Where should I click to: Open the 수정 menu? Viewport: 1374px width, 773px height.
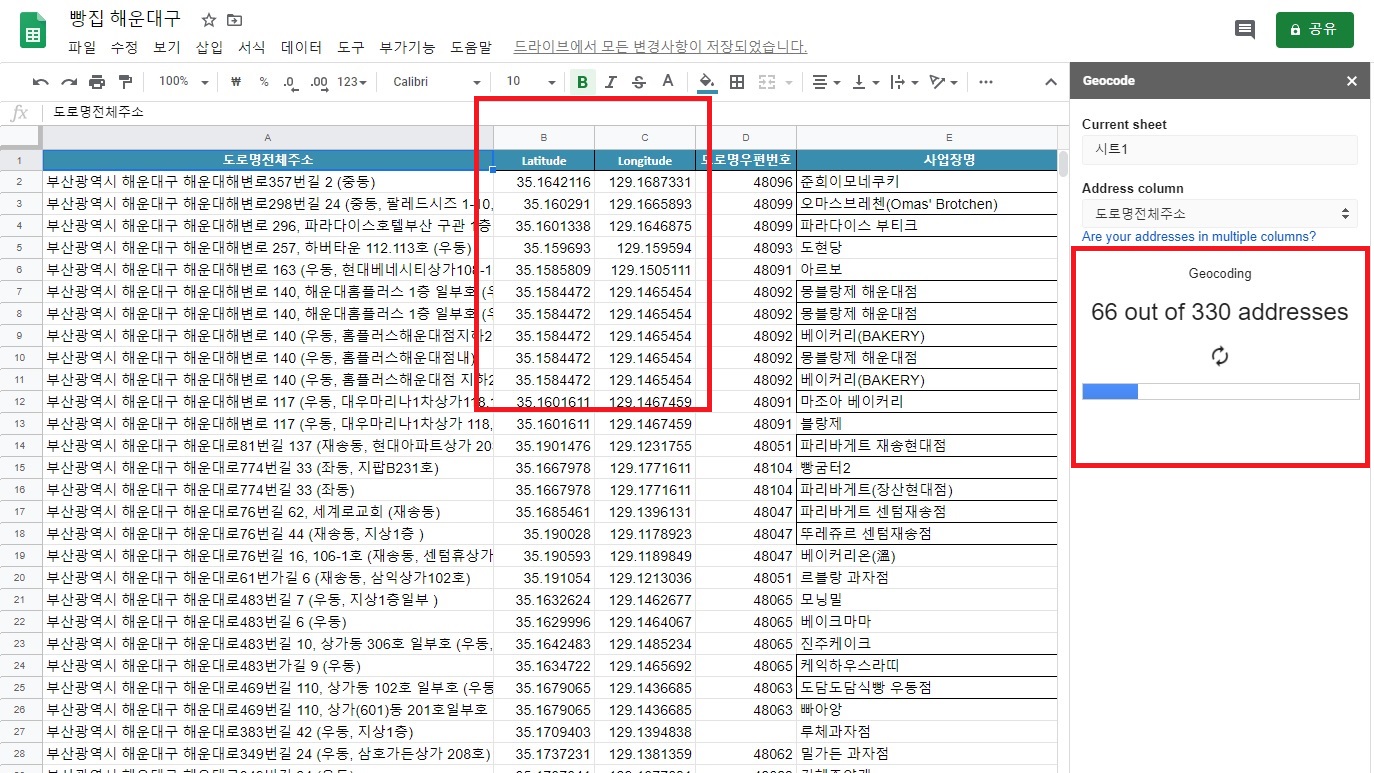pyautogui.click(x=124, y=47)
